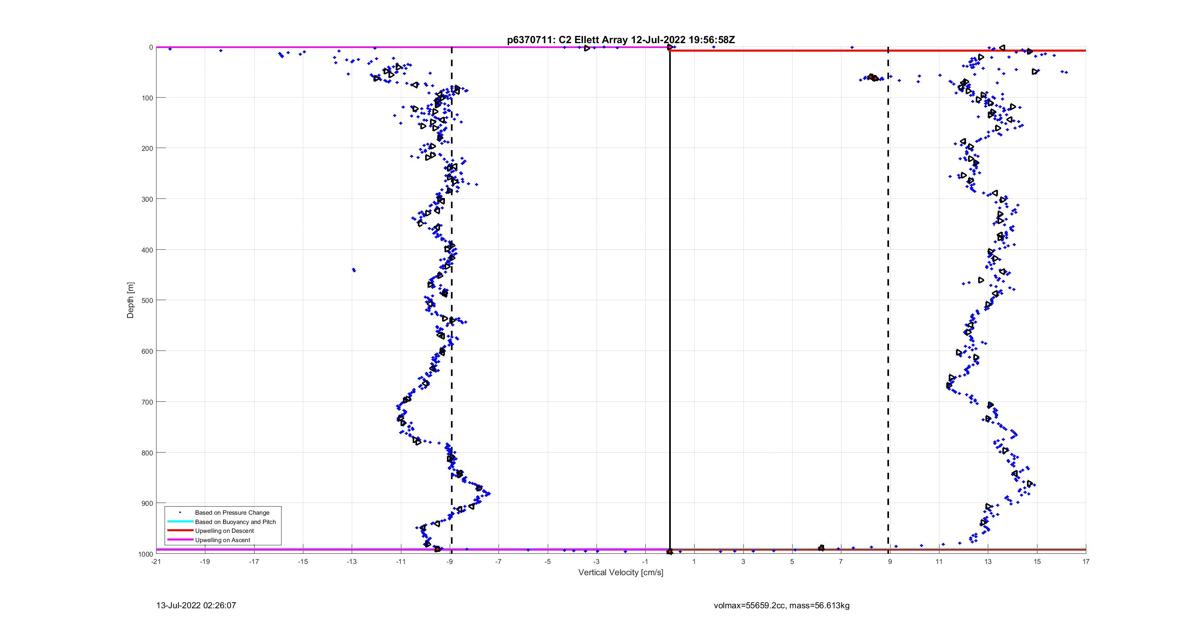Select x-axis tick label '-13'
This screenshot has width=1200, height=622.
click(352, 561)
